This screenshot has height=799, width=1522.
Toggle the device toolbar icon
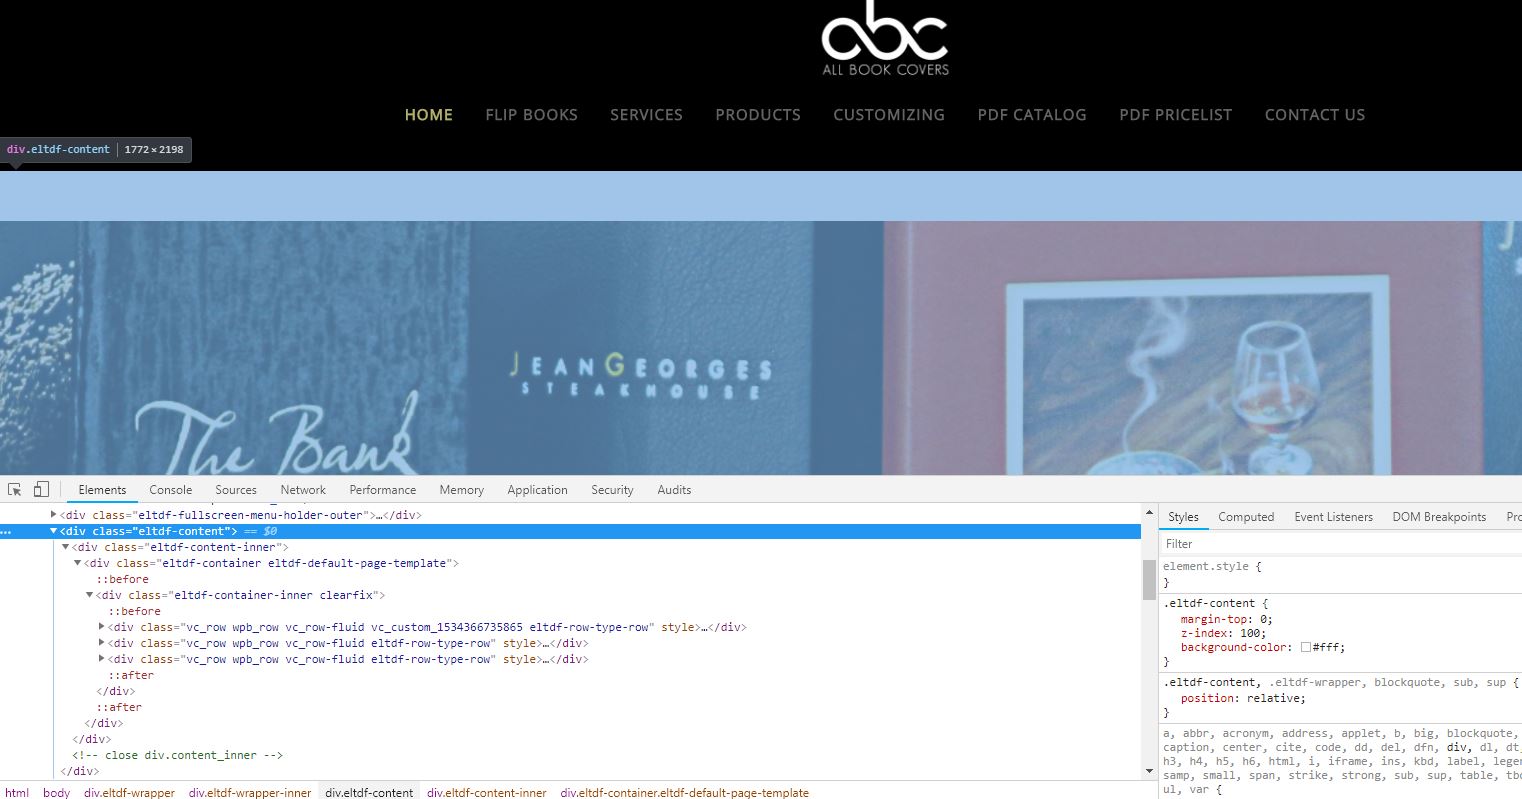point(41,489)
